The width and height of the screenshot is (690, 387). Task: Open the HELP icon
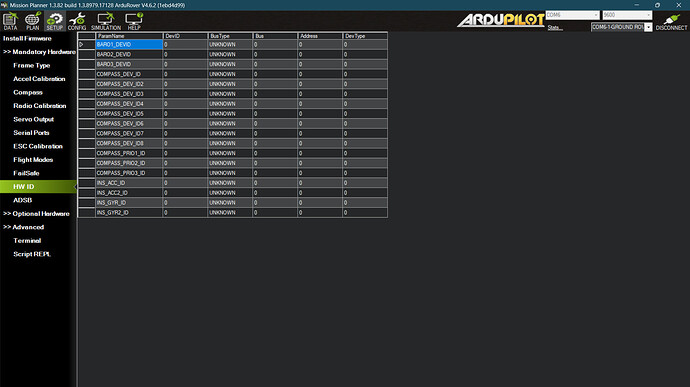(x=134, y=21)
